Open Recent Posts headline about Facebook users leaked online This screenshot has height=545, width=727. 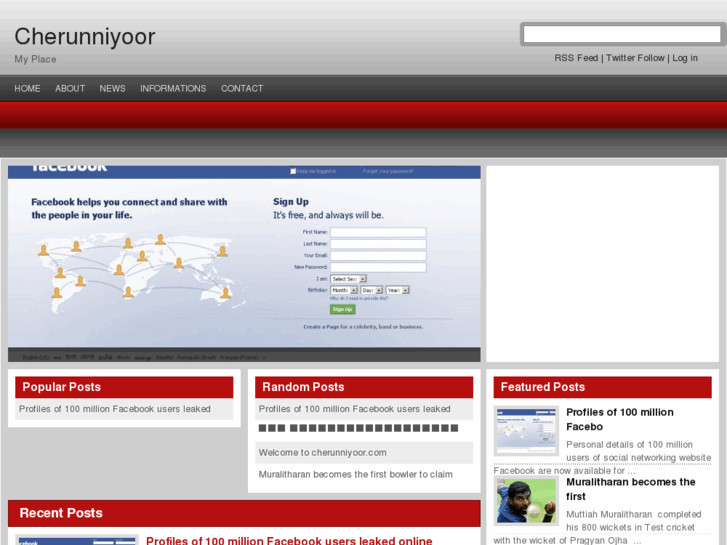tap(289, 540)
